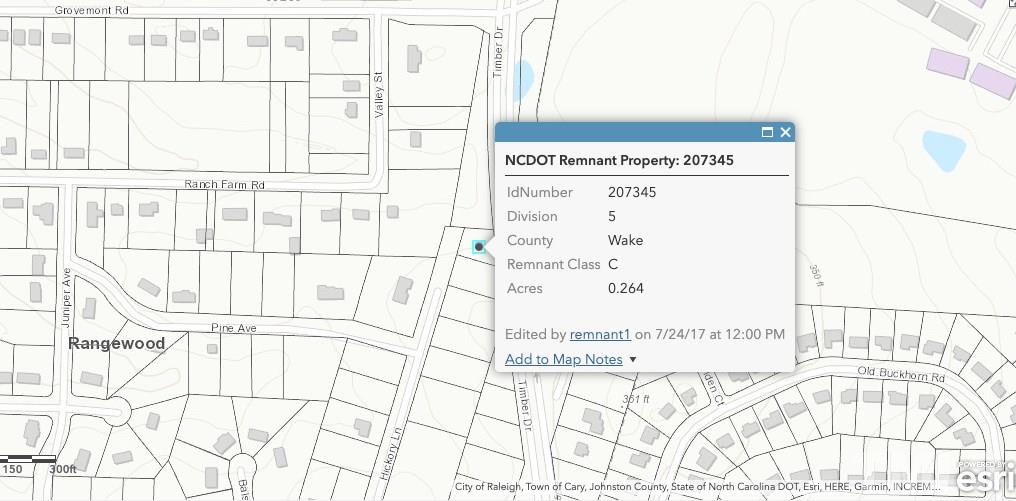Select the highlighted remnant property point marker
This screenshot has width=1016, height=501.
(x=479, y=246)
